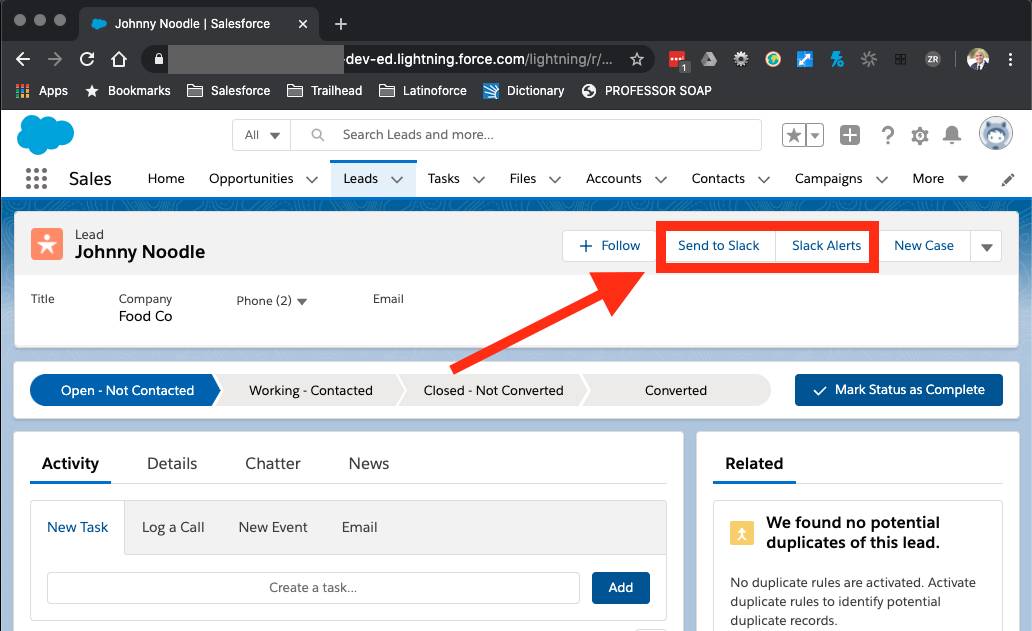Screen dimensions: 1032x631
Task: Select the Open - Not Contacted stage
Action: click(124, 390)
